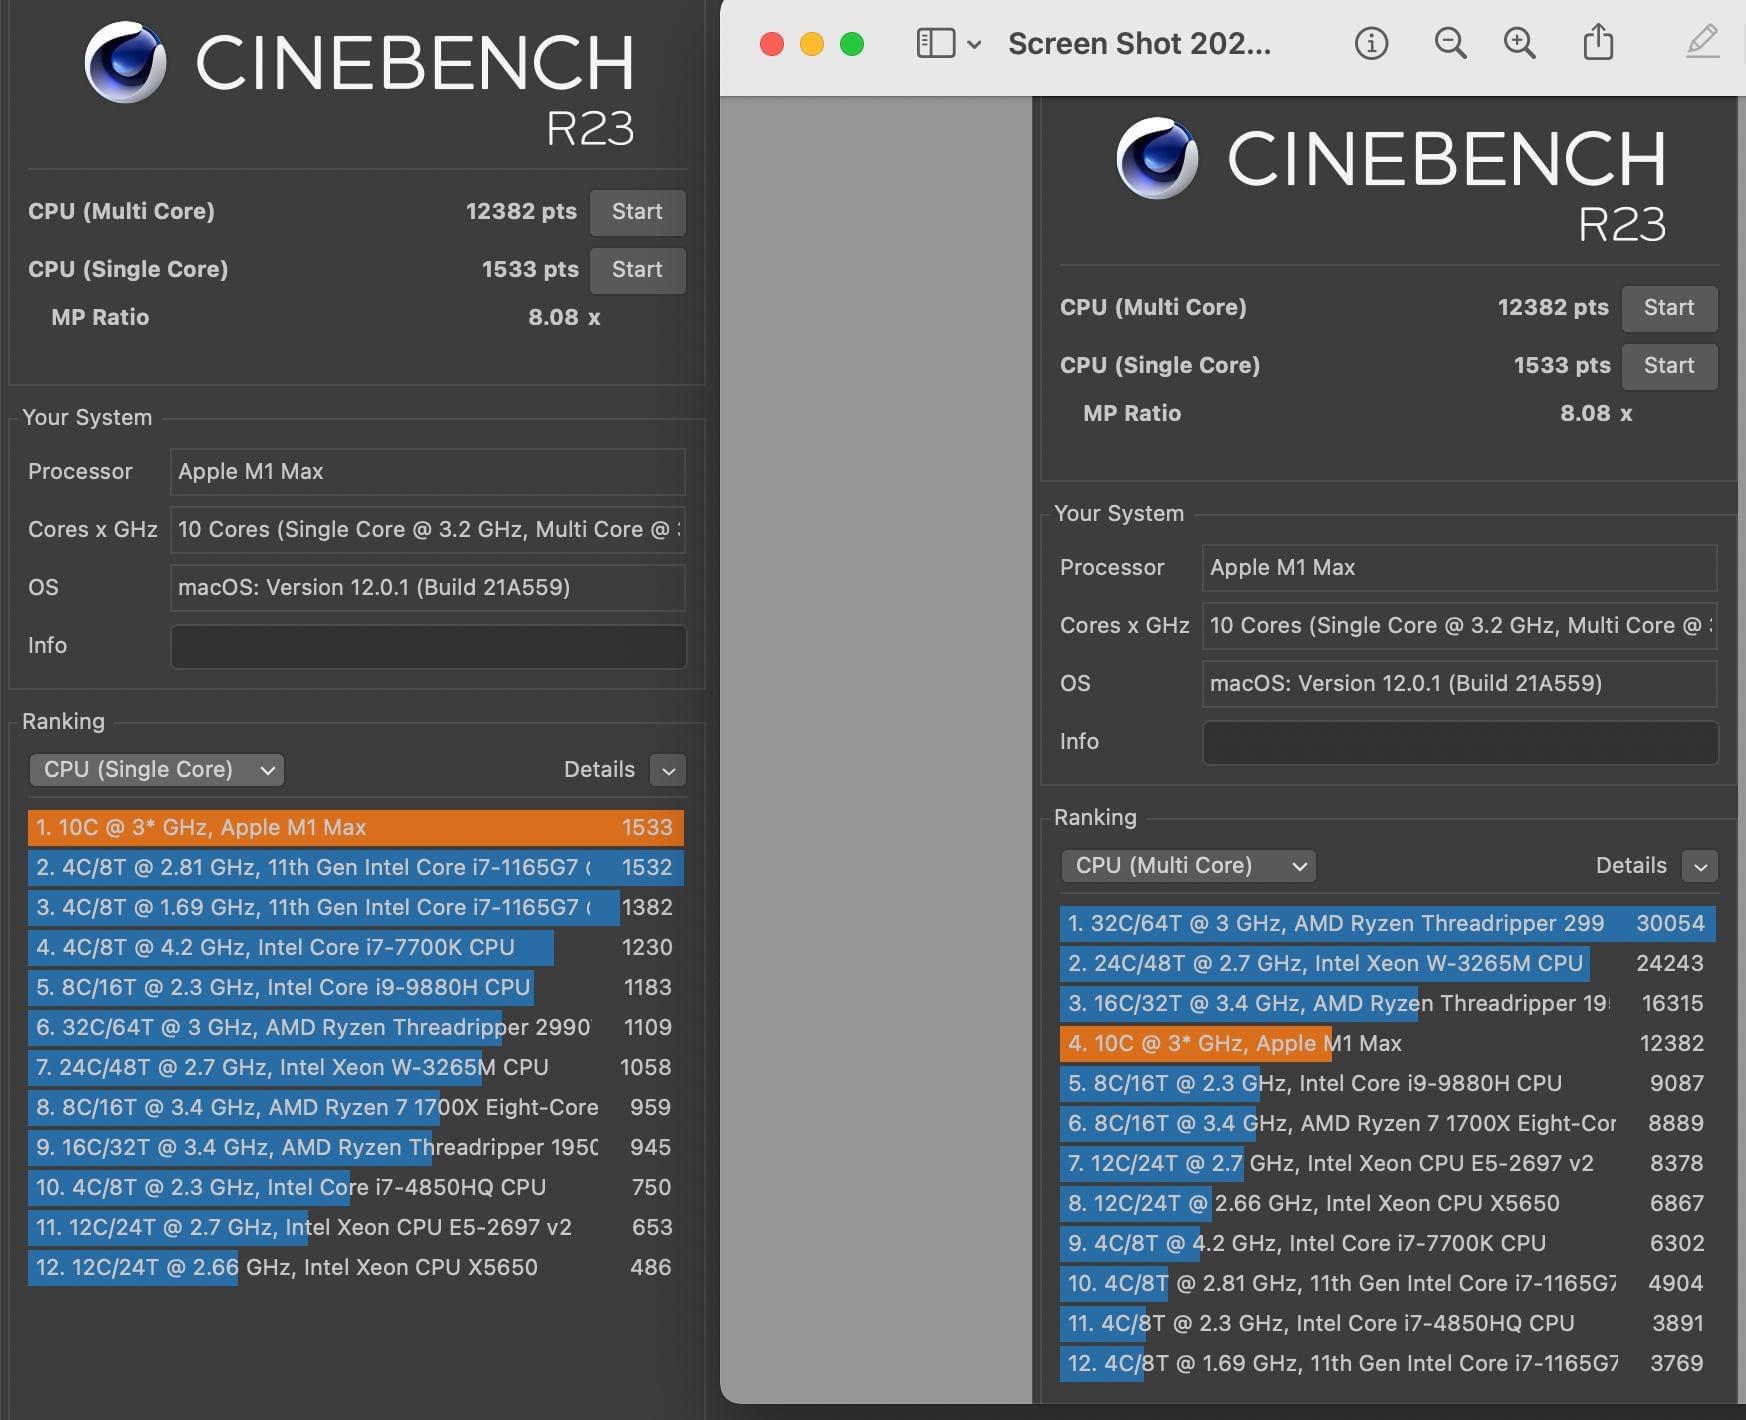Image resolution: width=1746 pixels, height=1420 pixels.
Task: Click the empty Info field in Cinebench app
Action: point(428,646)
